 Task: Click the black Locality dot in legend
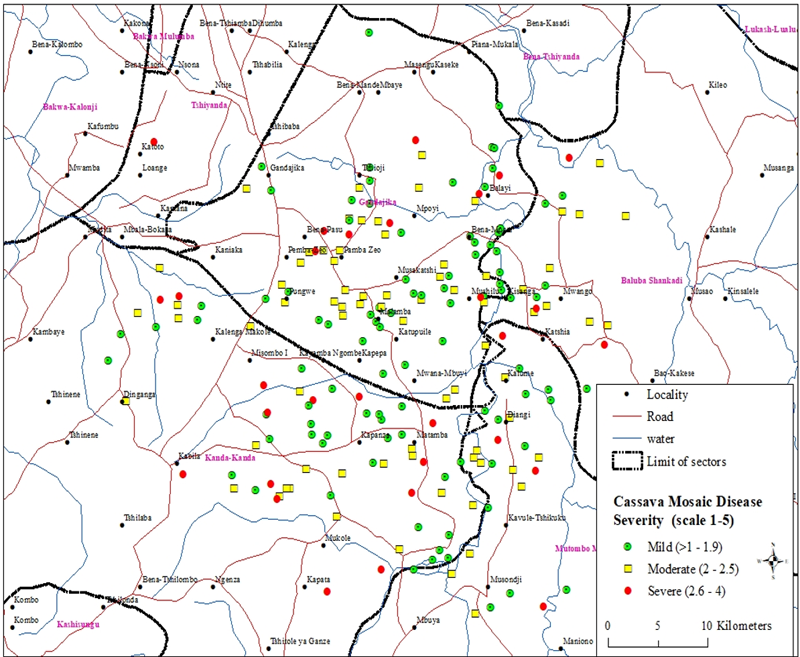(x=627, y=396)
